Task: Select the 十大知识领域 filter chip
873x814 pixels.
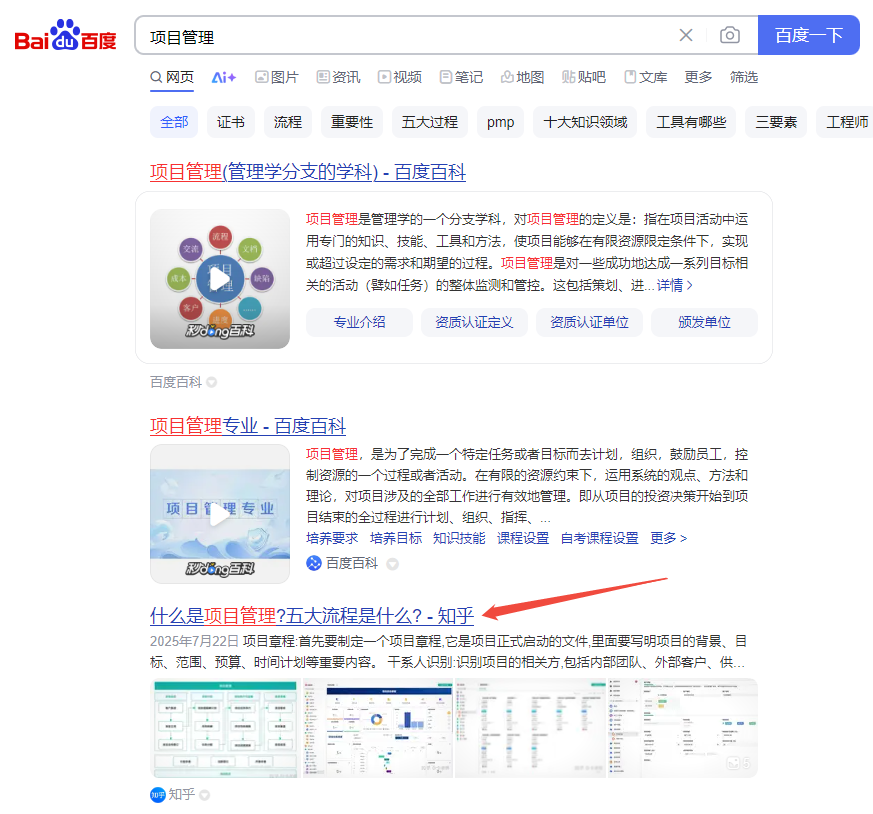Action: [x=585, y=122]
